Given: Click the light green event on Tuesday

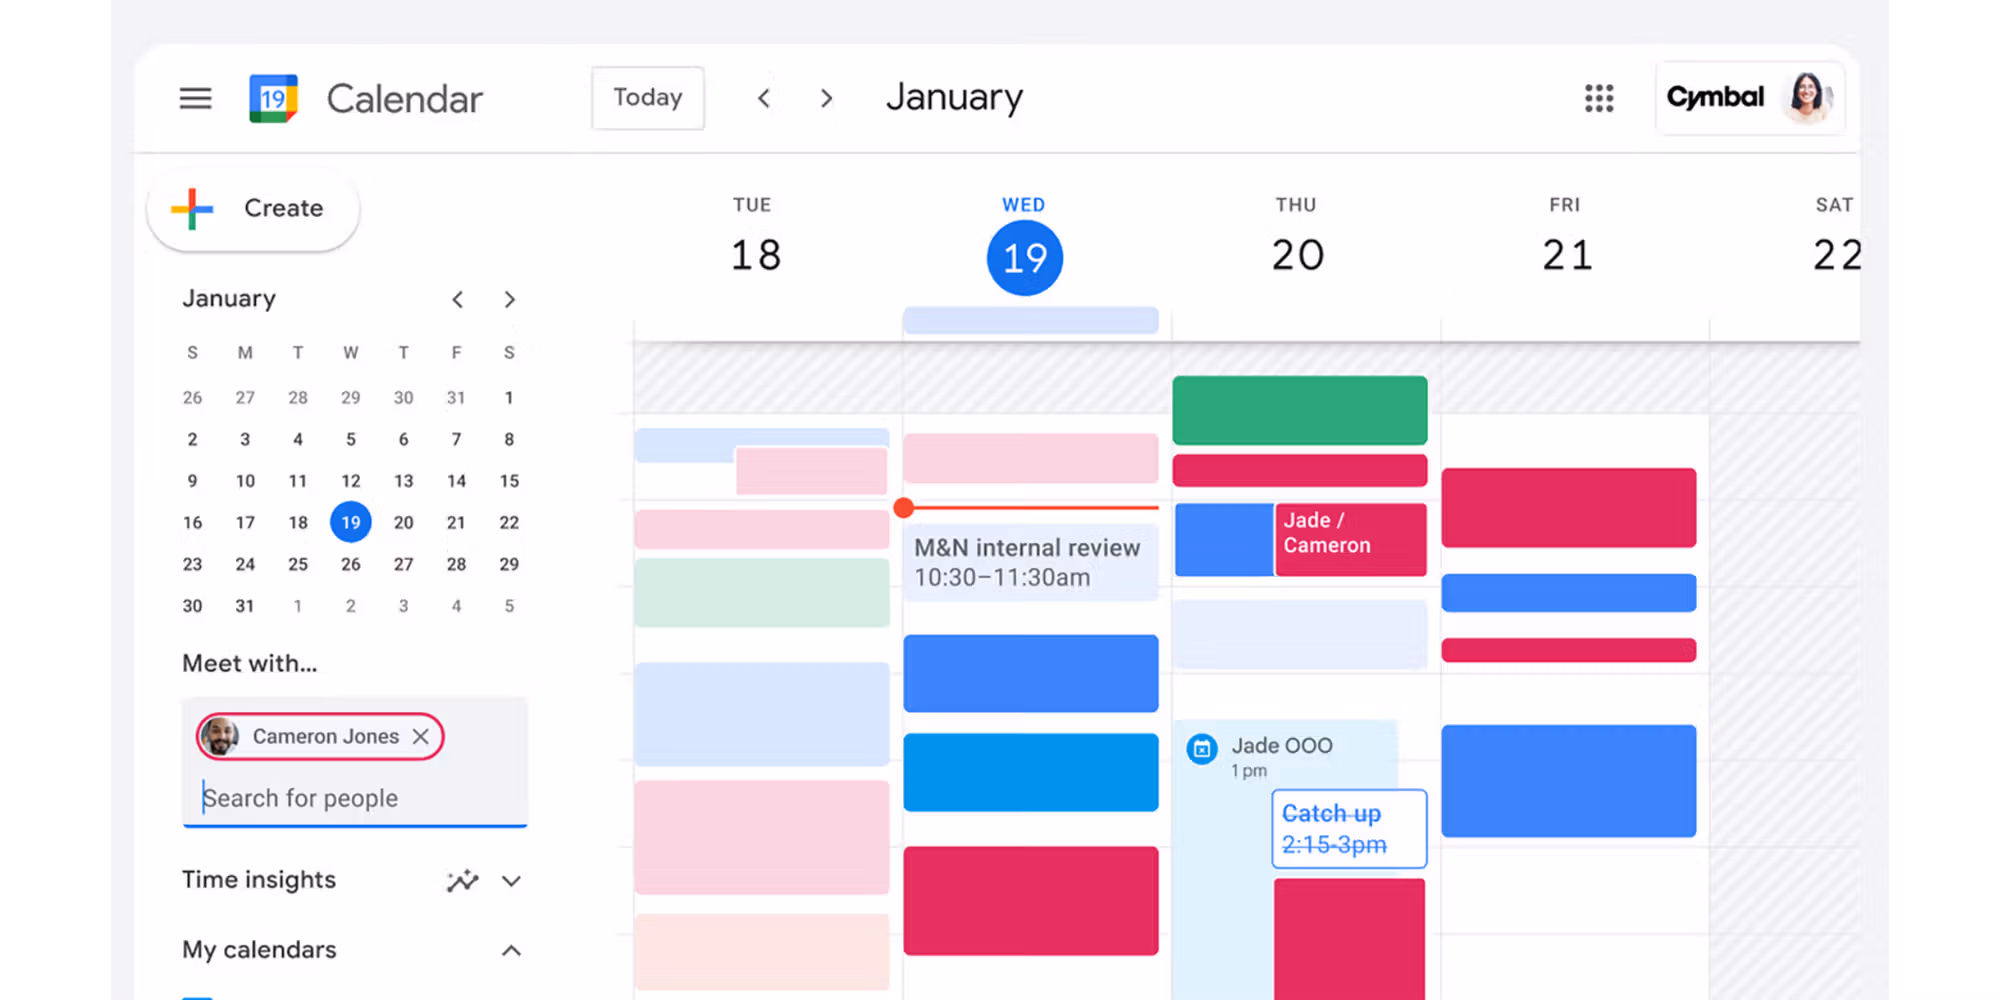Looking at the screenshot, I should coord(762,593).
